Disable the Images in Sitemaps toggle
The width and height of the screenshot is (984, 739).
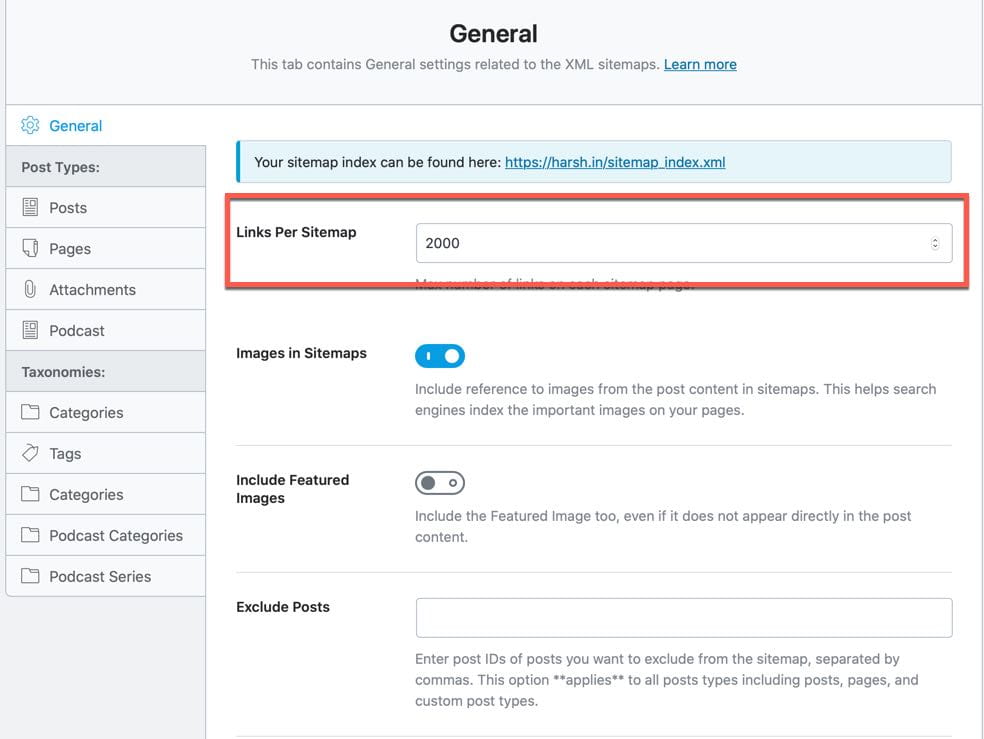[440, 355]
